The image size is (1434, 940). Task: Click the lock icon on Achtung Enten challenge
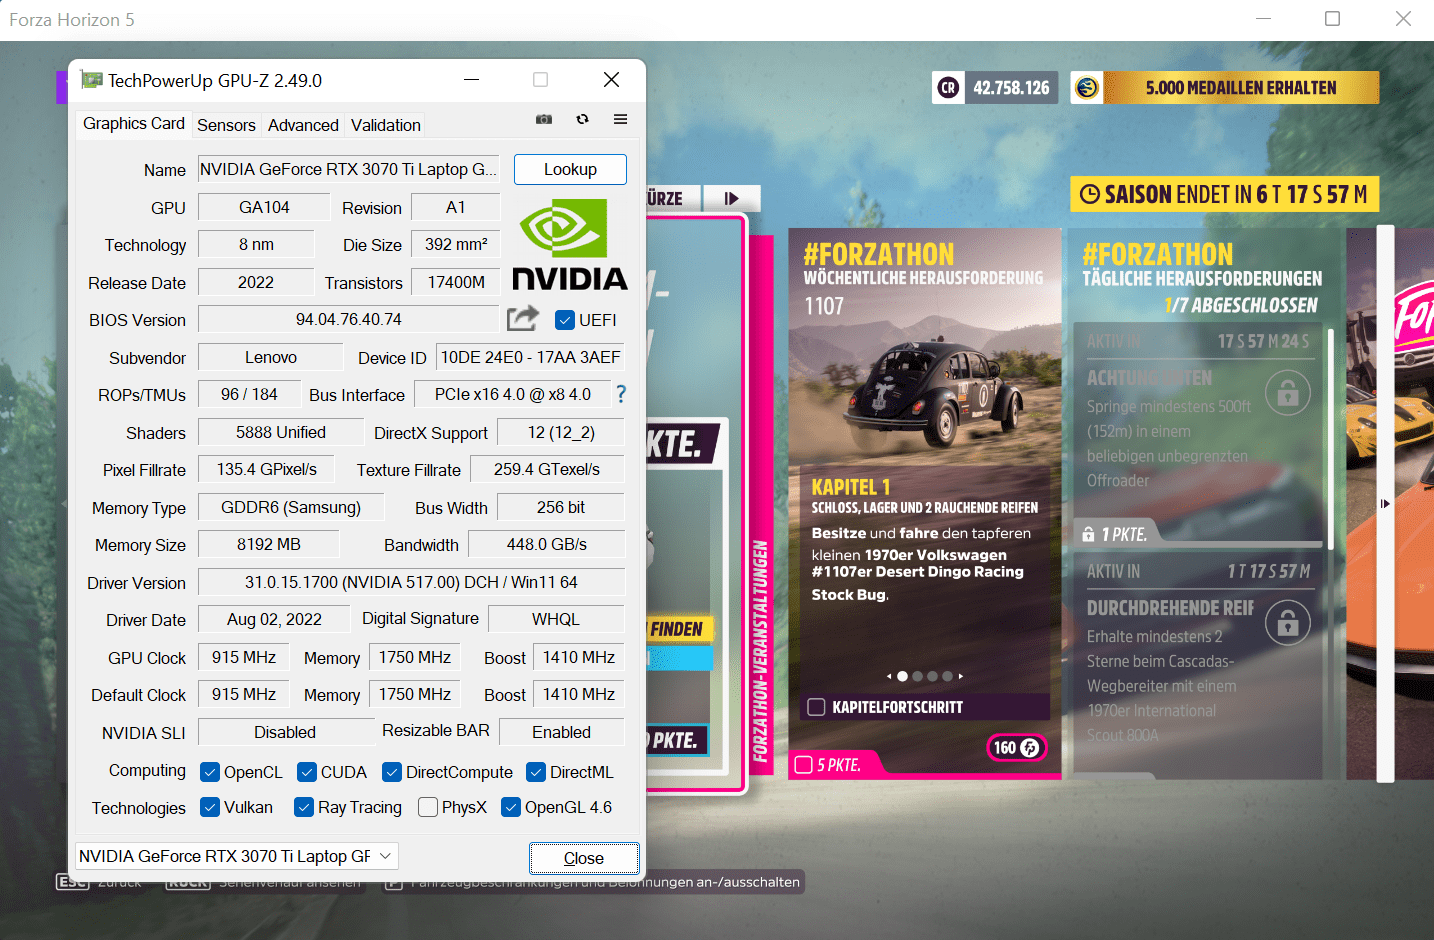(1288, 393)
